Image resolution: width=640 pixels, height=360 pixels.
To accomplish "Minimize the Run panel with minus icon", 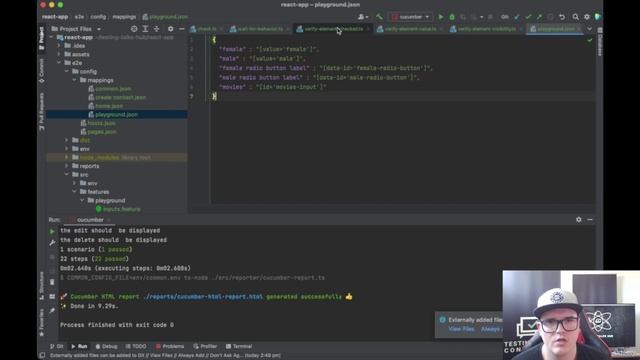I will 590,220.
